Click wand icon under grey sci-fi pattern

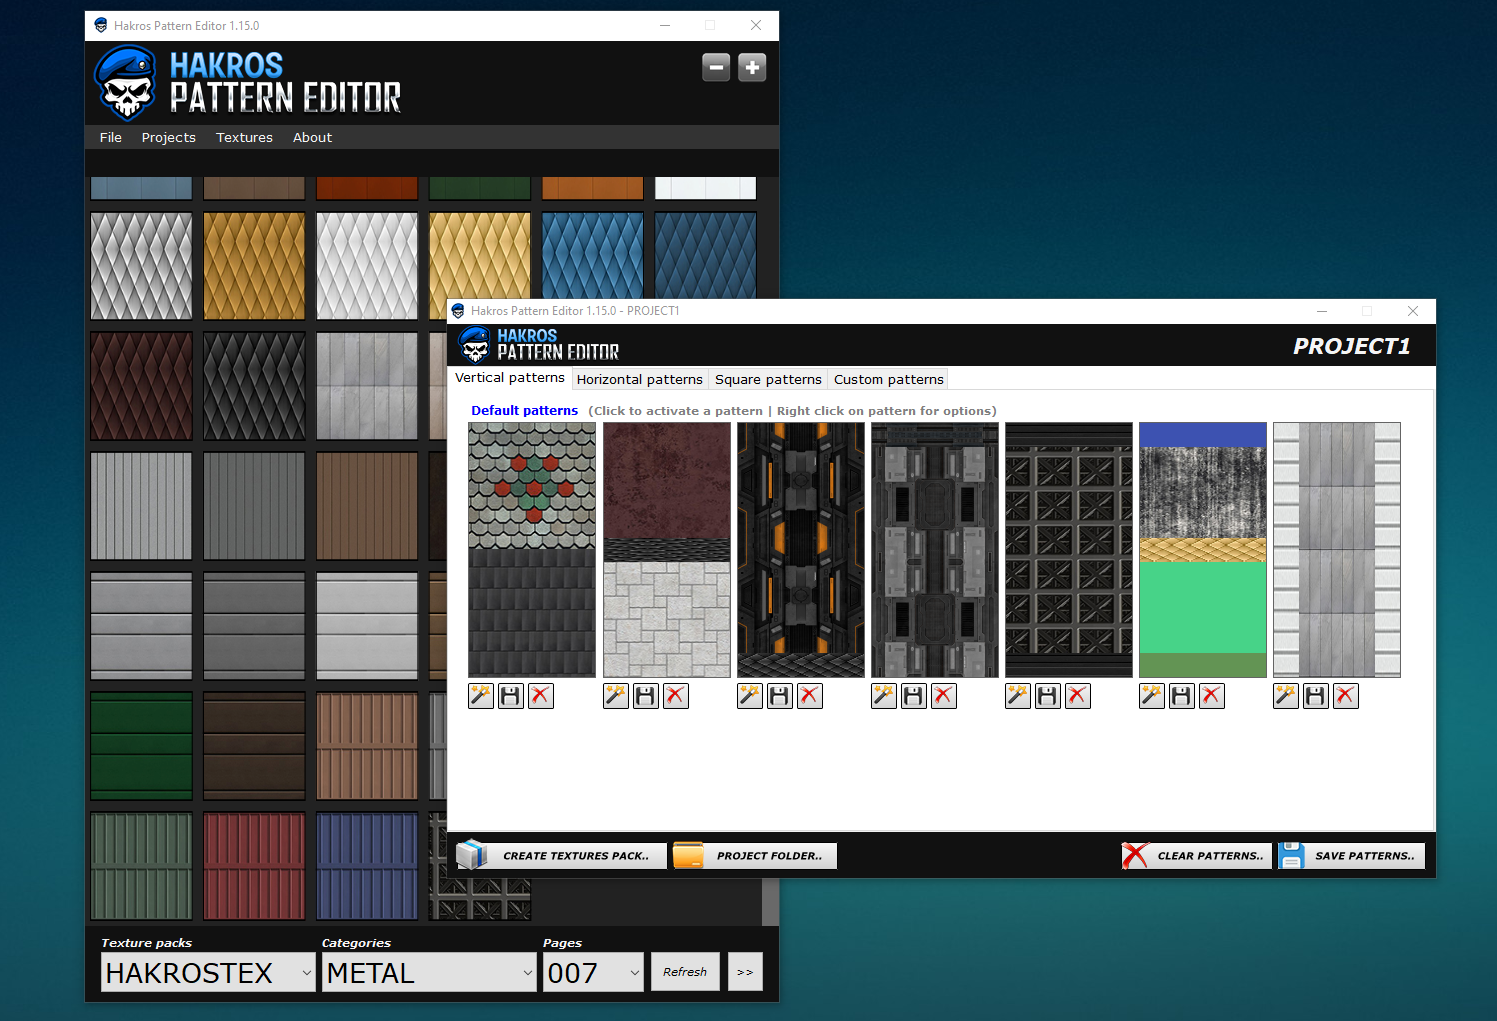tap(884, 696)
